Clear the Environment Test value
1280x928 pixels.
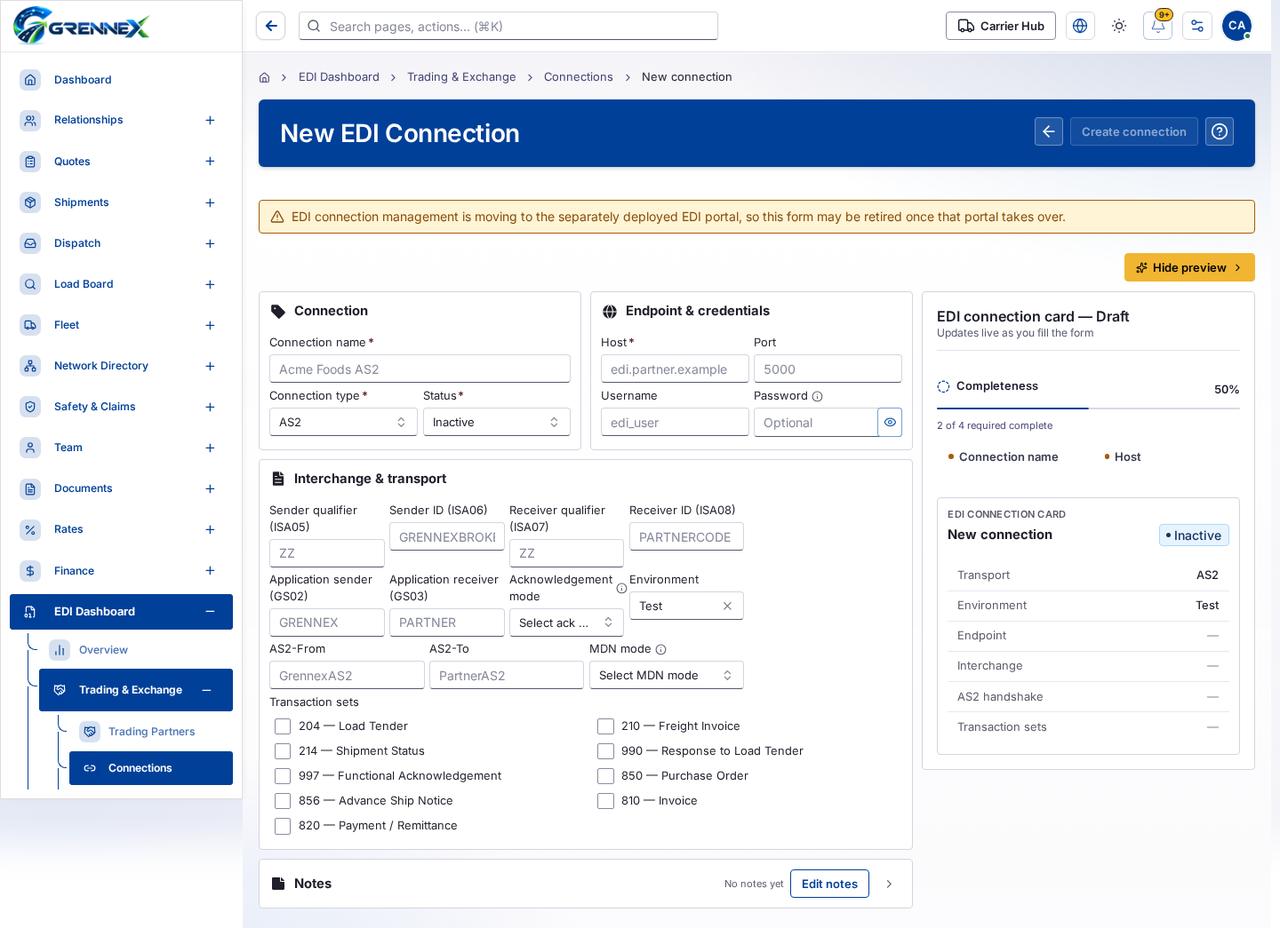coord(727,606)
